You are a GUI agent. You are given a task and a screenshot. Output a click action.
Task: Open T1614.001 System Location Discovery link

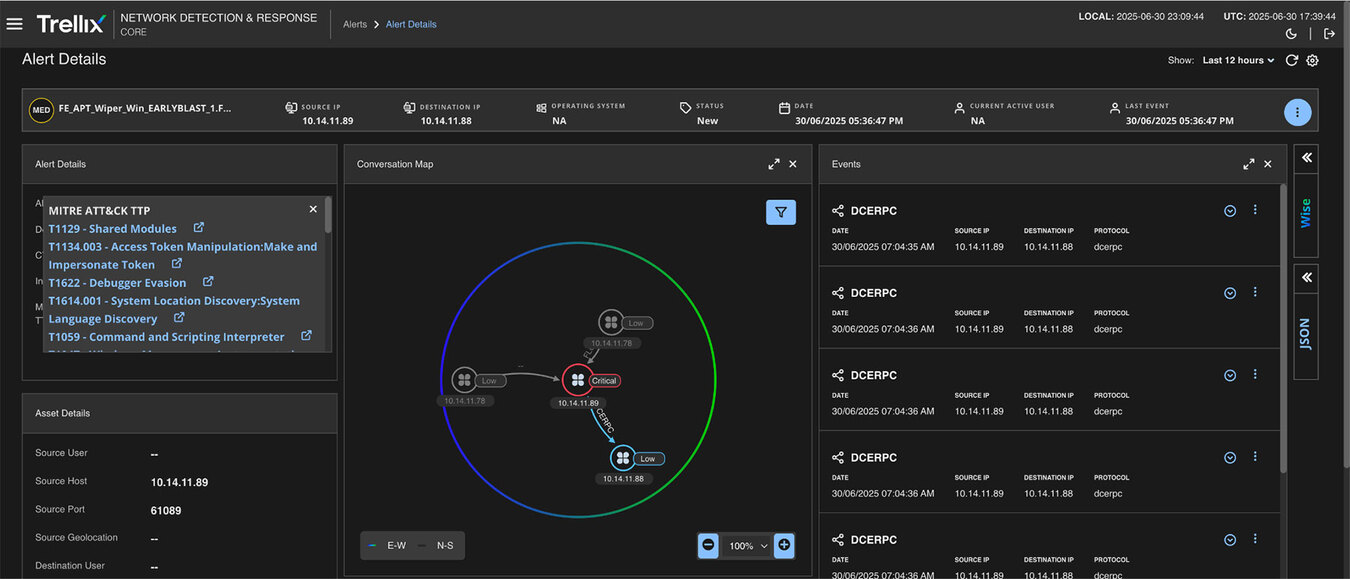pyautogui.click(x=174, y=310)
